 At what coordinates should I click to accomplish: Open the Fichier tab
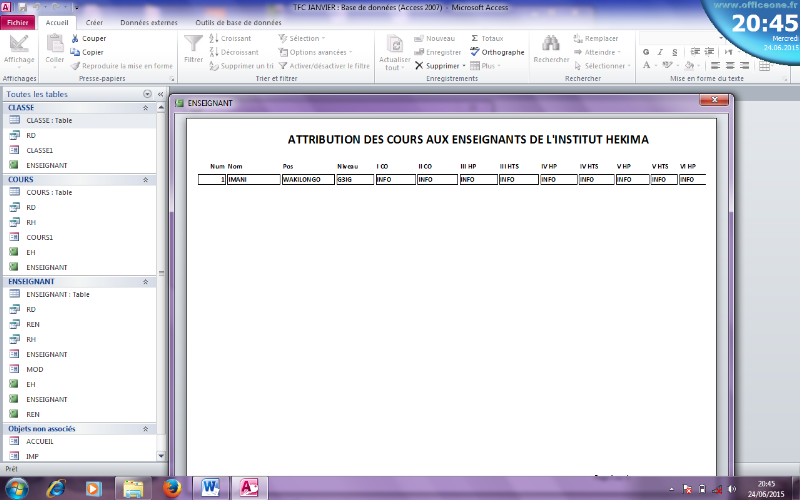click(x=20, y=21)
